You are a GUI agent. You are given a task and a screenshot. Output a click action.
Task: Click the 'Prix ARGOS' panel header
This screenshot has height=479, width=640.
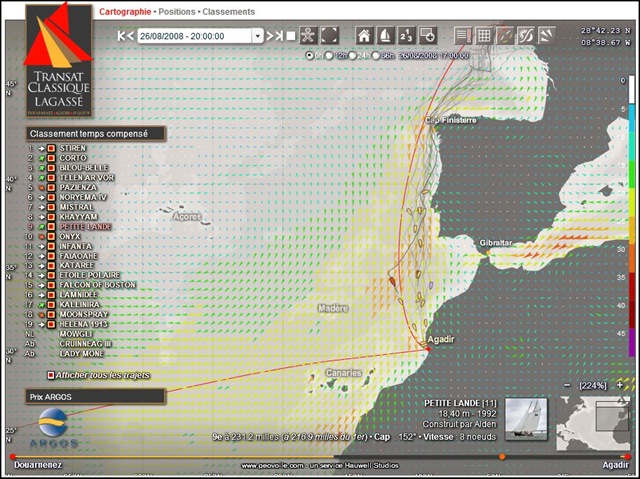tap(96, 397)
